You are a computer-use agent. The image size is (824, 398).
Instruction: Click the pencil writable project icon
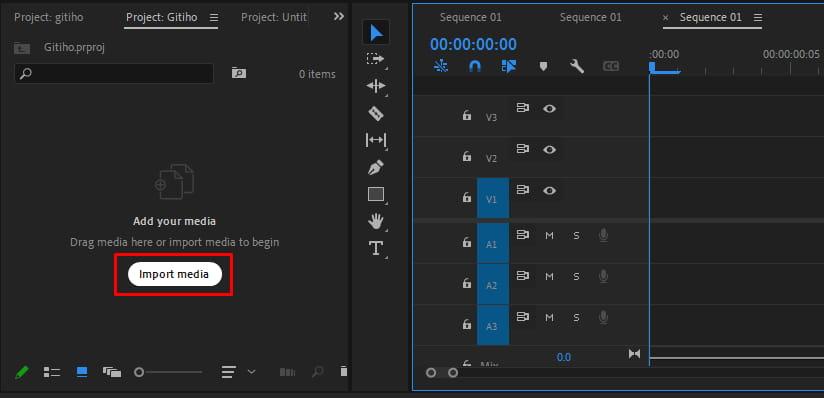(x=22, y=373)
